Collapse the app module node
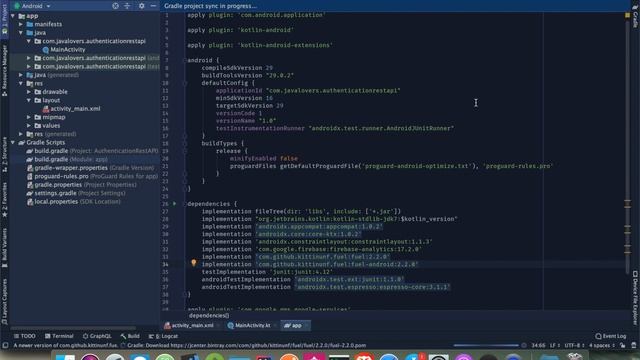The image size is (640, 360). (13, 16)
